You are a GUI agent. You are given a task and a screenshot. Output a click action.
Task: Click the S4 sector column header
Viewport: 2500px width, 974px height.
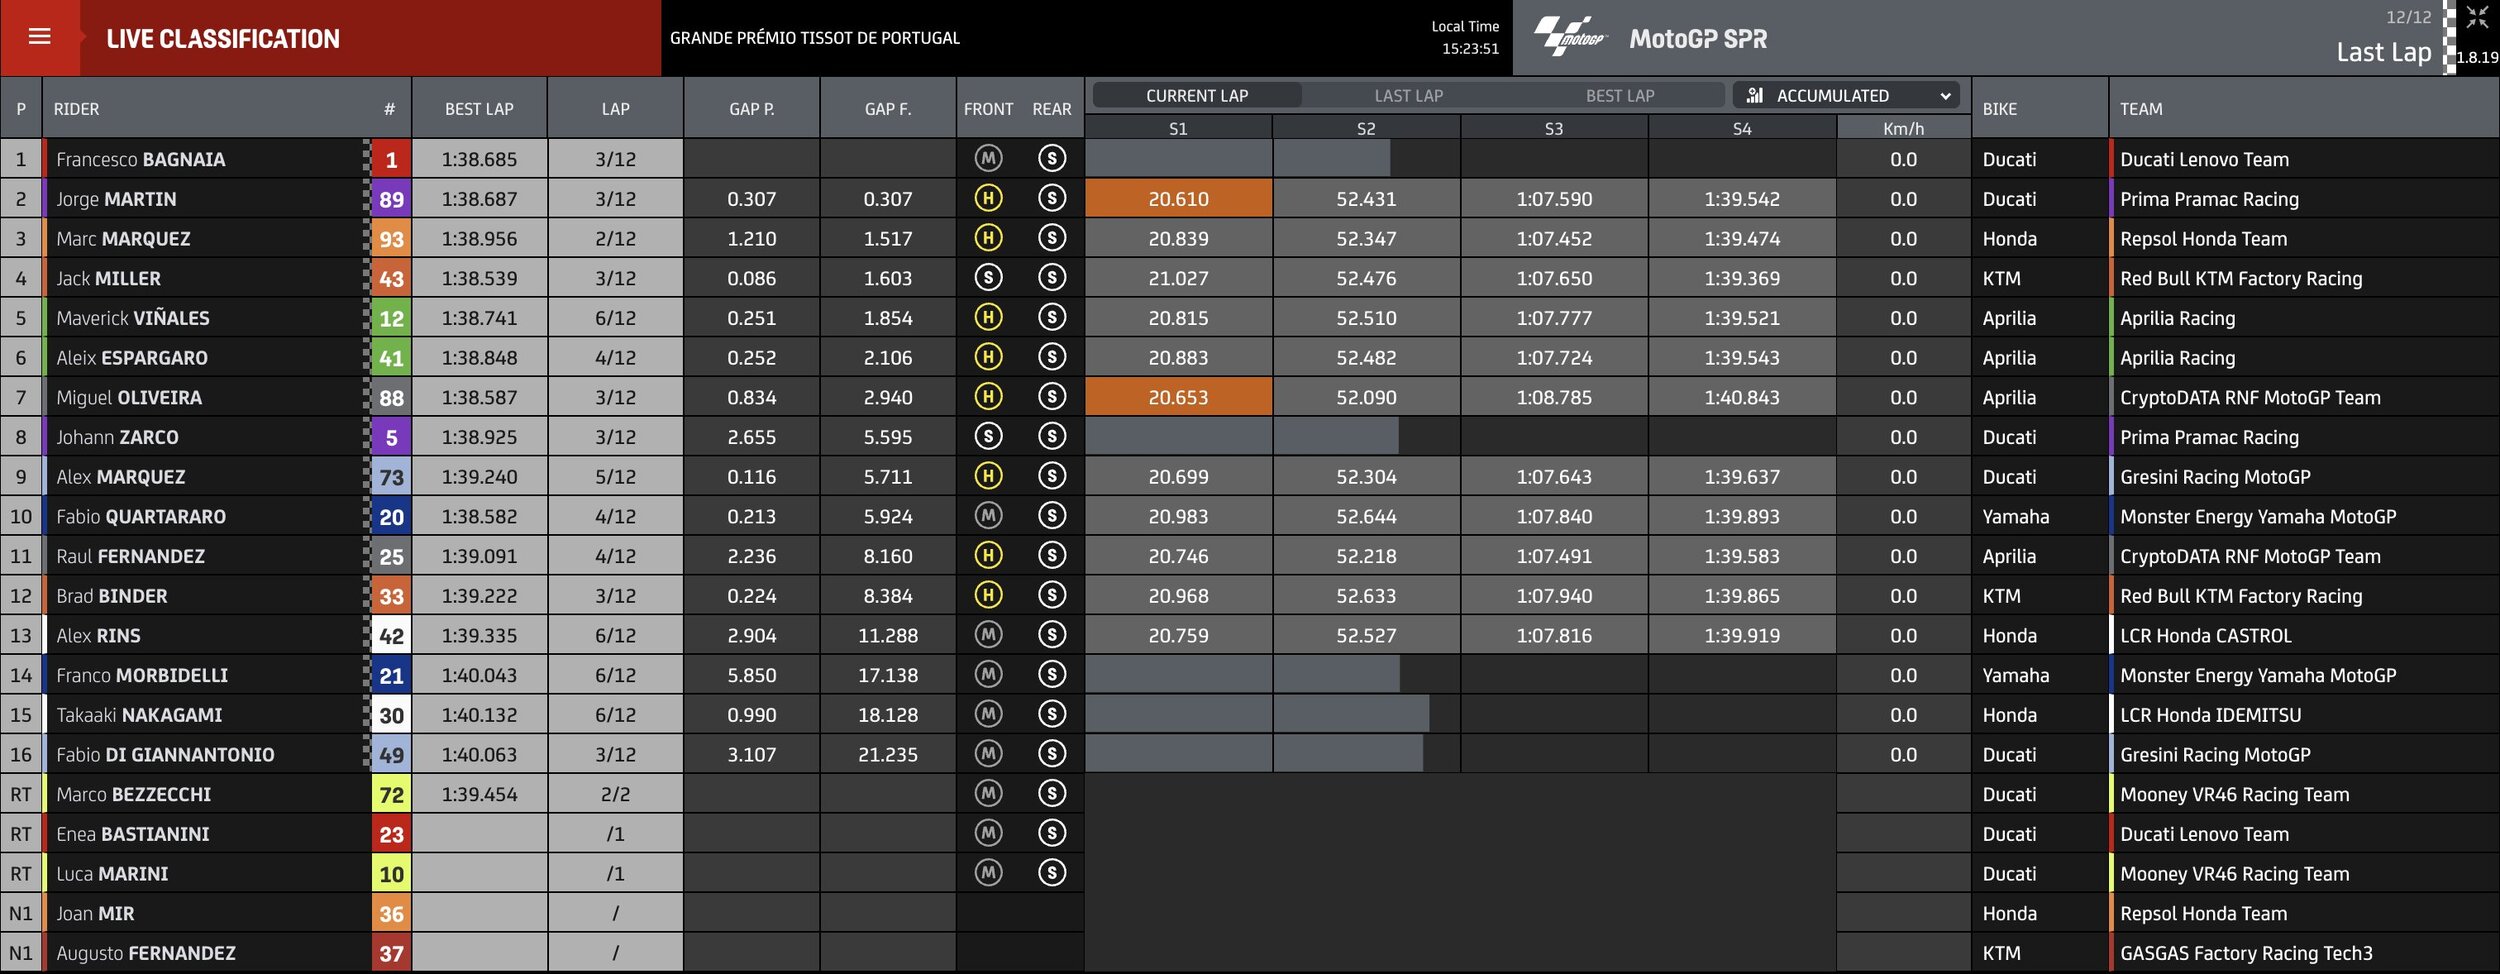1742,128
